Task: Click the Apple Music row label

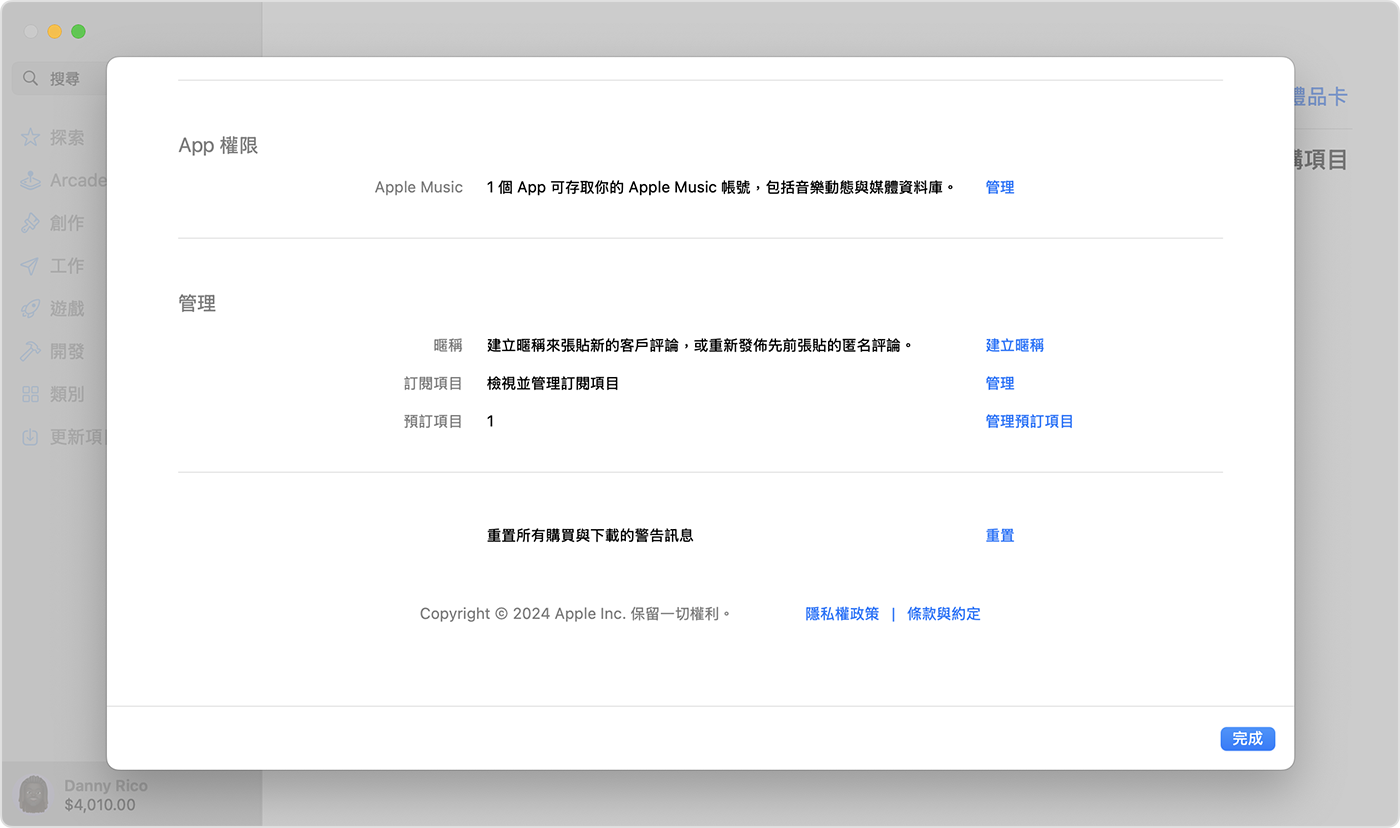Action: click(x=419, y=187)
